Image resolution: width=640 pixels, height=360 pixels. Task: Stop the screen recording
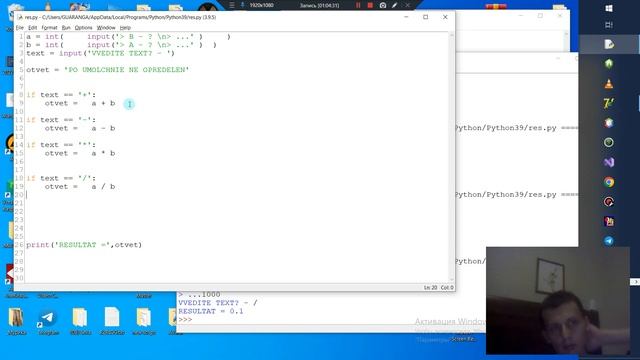[x=370, y=5]
